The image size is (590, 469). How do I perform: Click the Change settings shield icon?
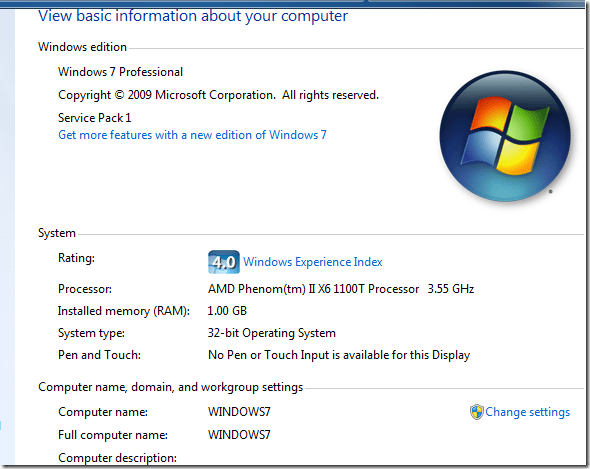(476, 412)
